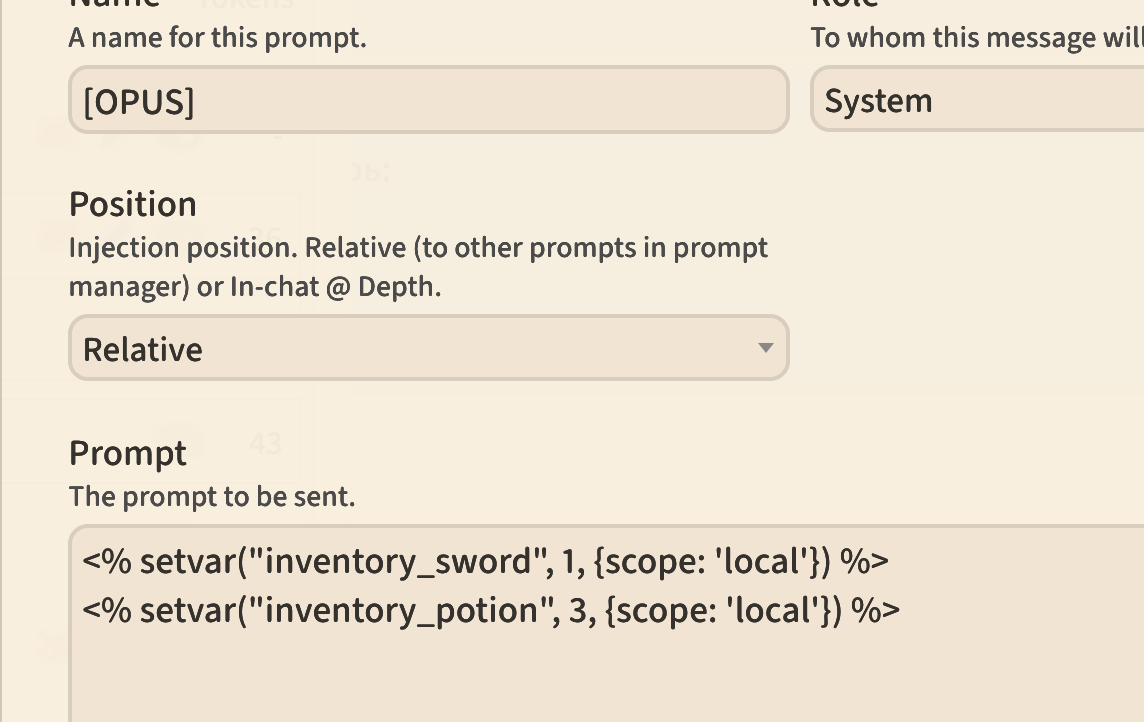Open the Position dropdown set to Relative
The width and height of the screenshot is (1144, 722).
(428, 348)
